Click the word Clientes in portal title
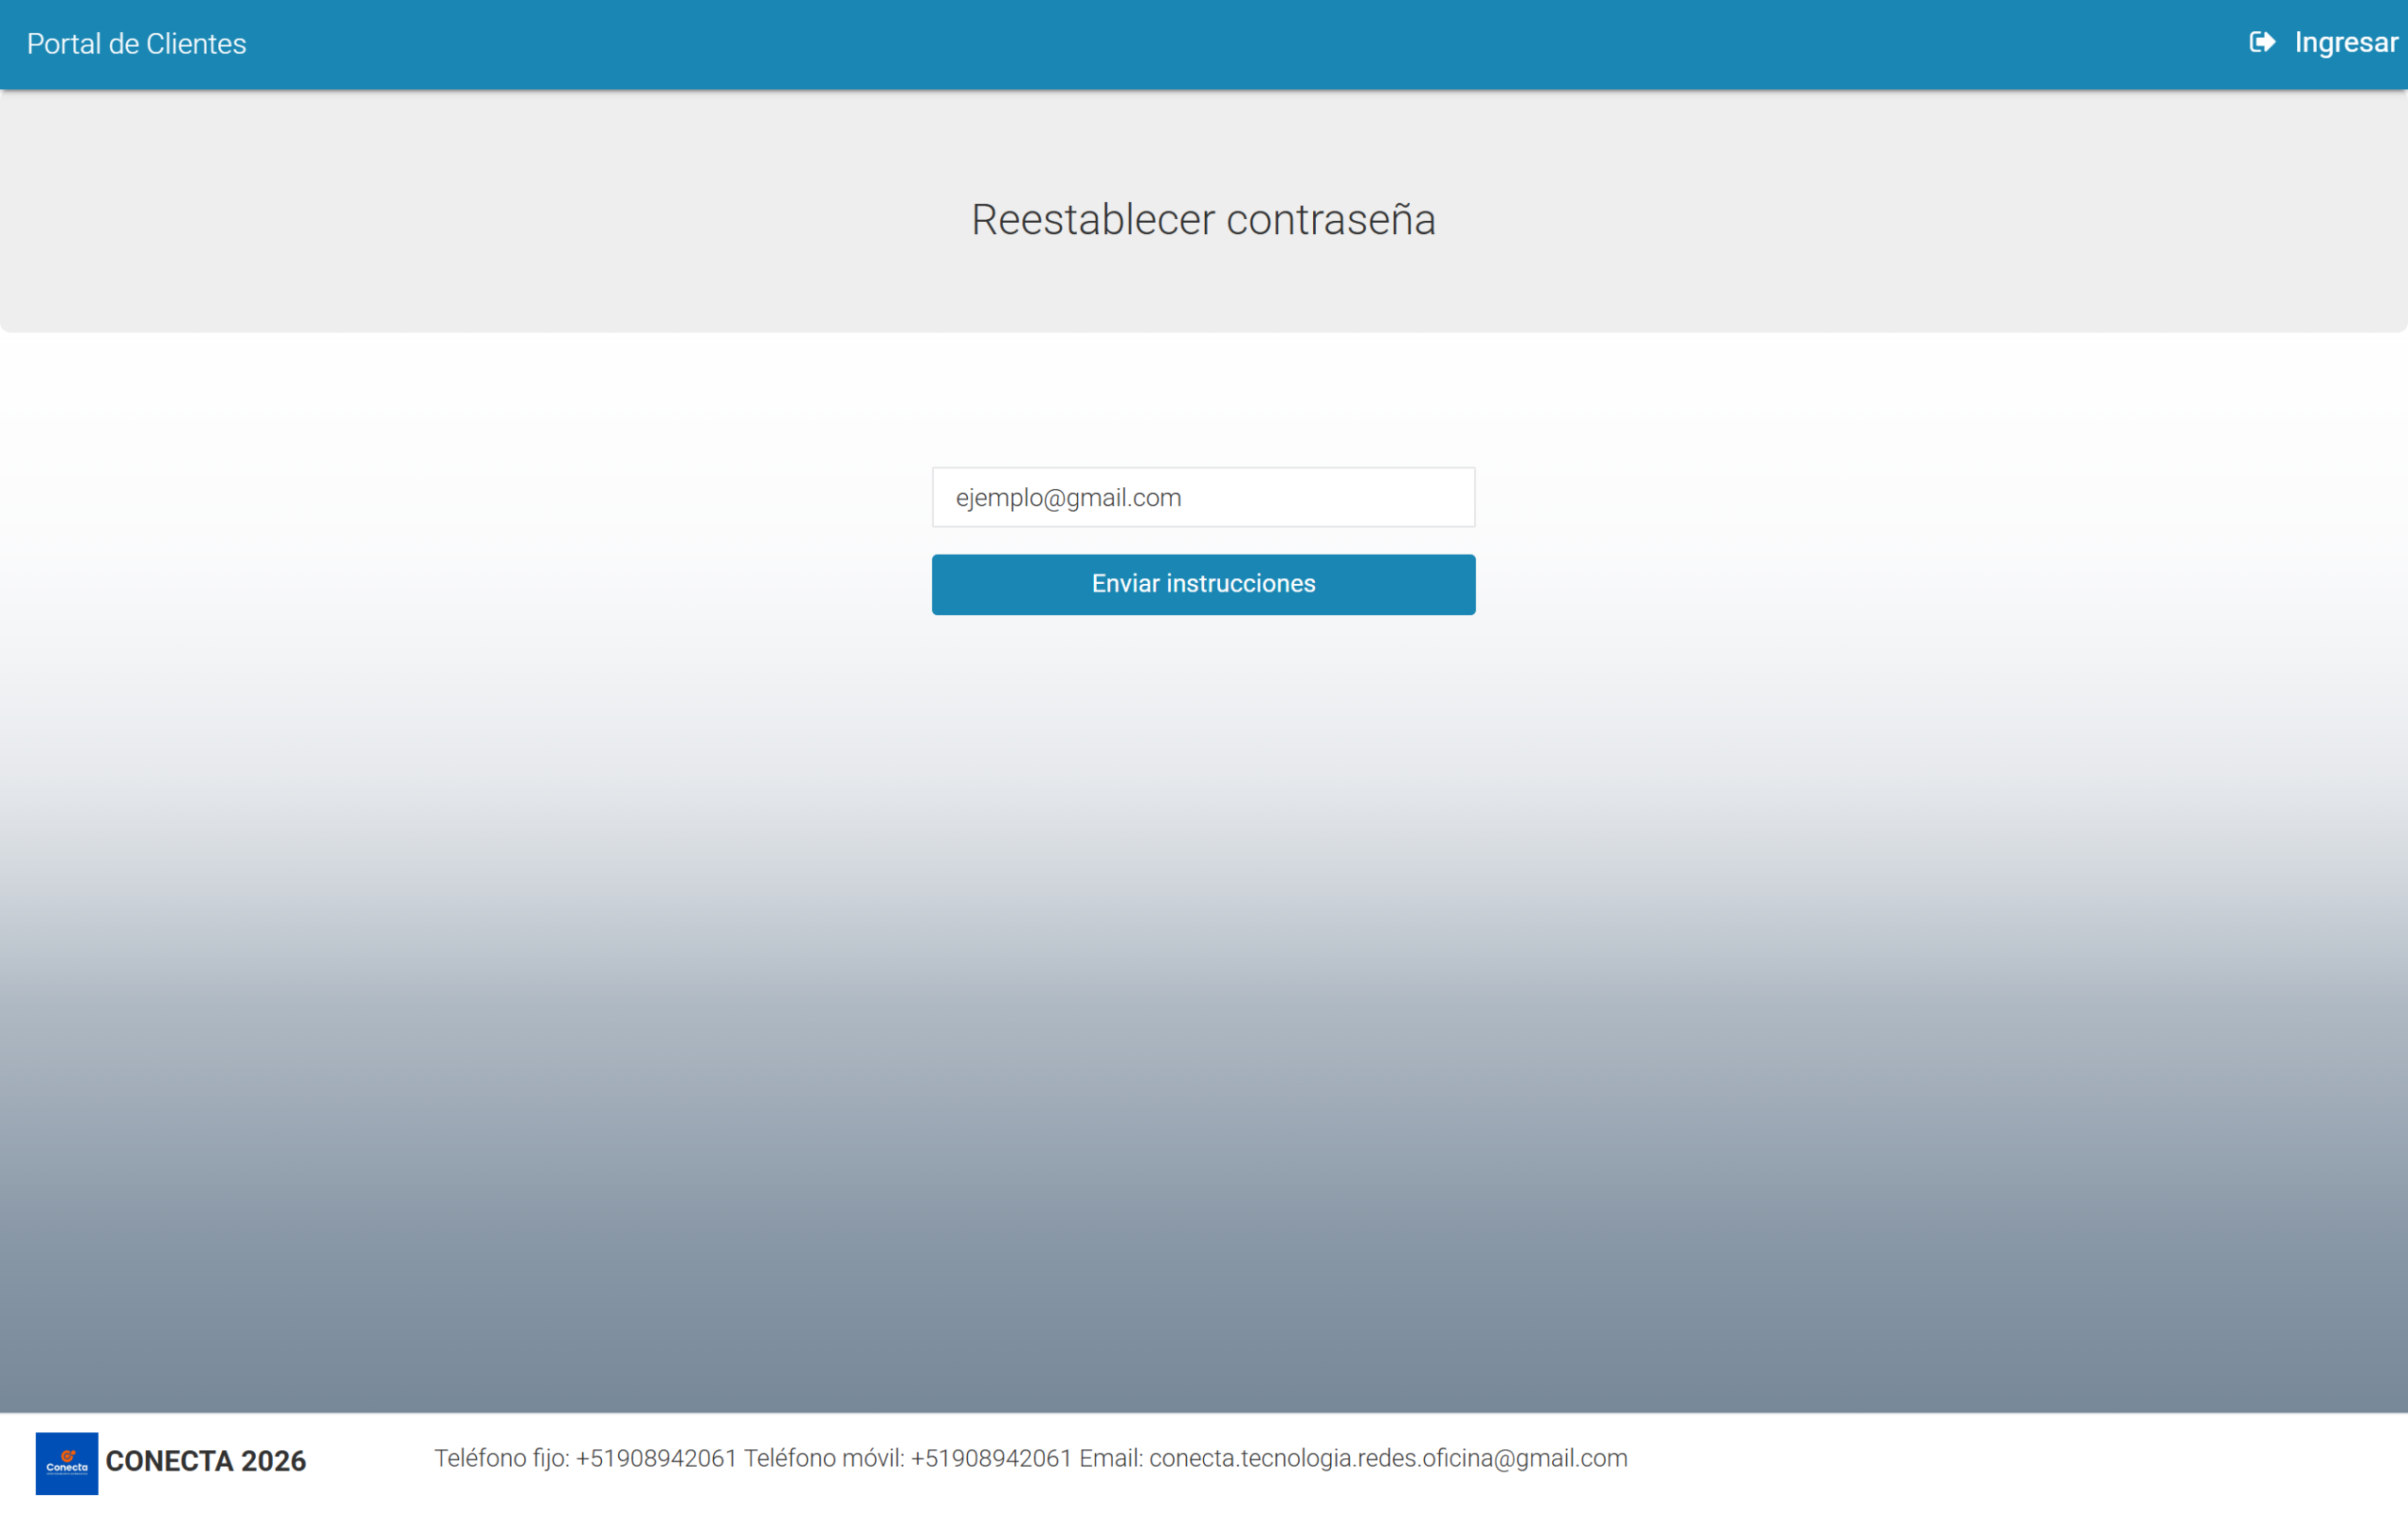The image size is (2408, 1513). click(x=196, y=44)
